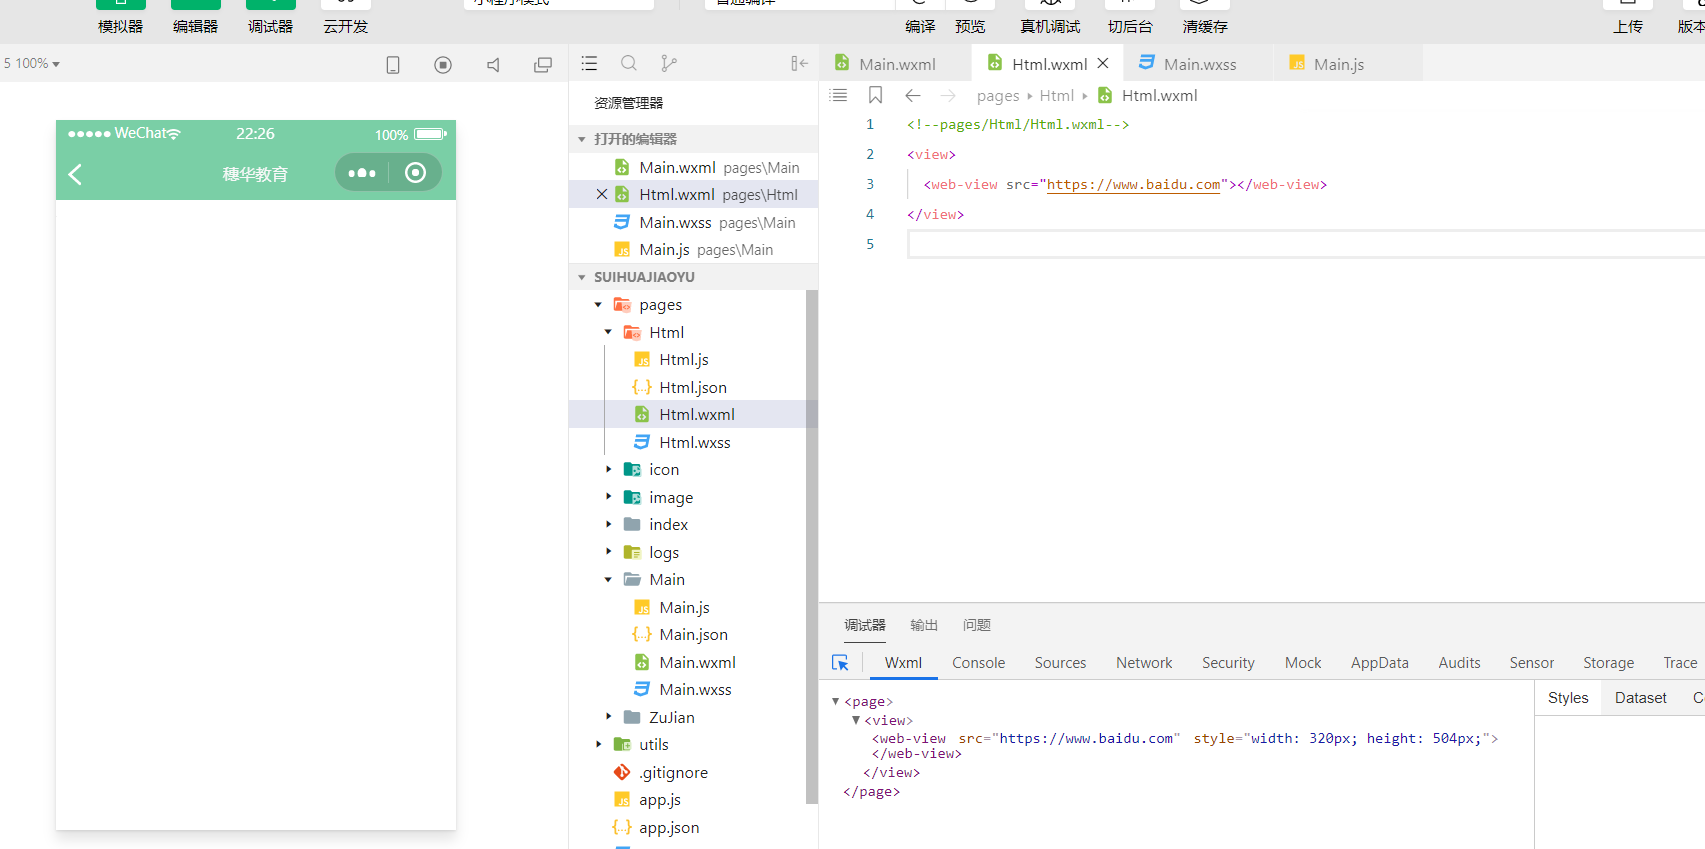
Task: Open the AppData debugger tab
Action: [1379, 662]
